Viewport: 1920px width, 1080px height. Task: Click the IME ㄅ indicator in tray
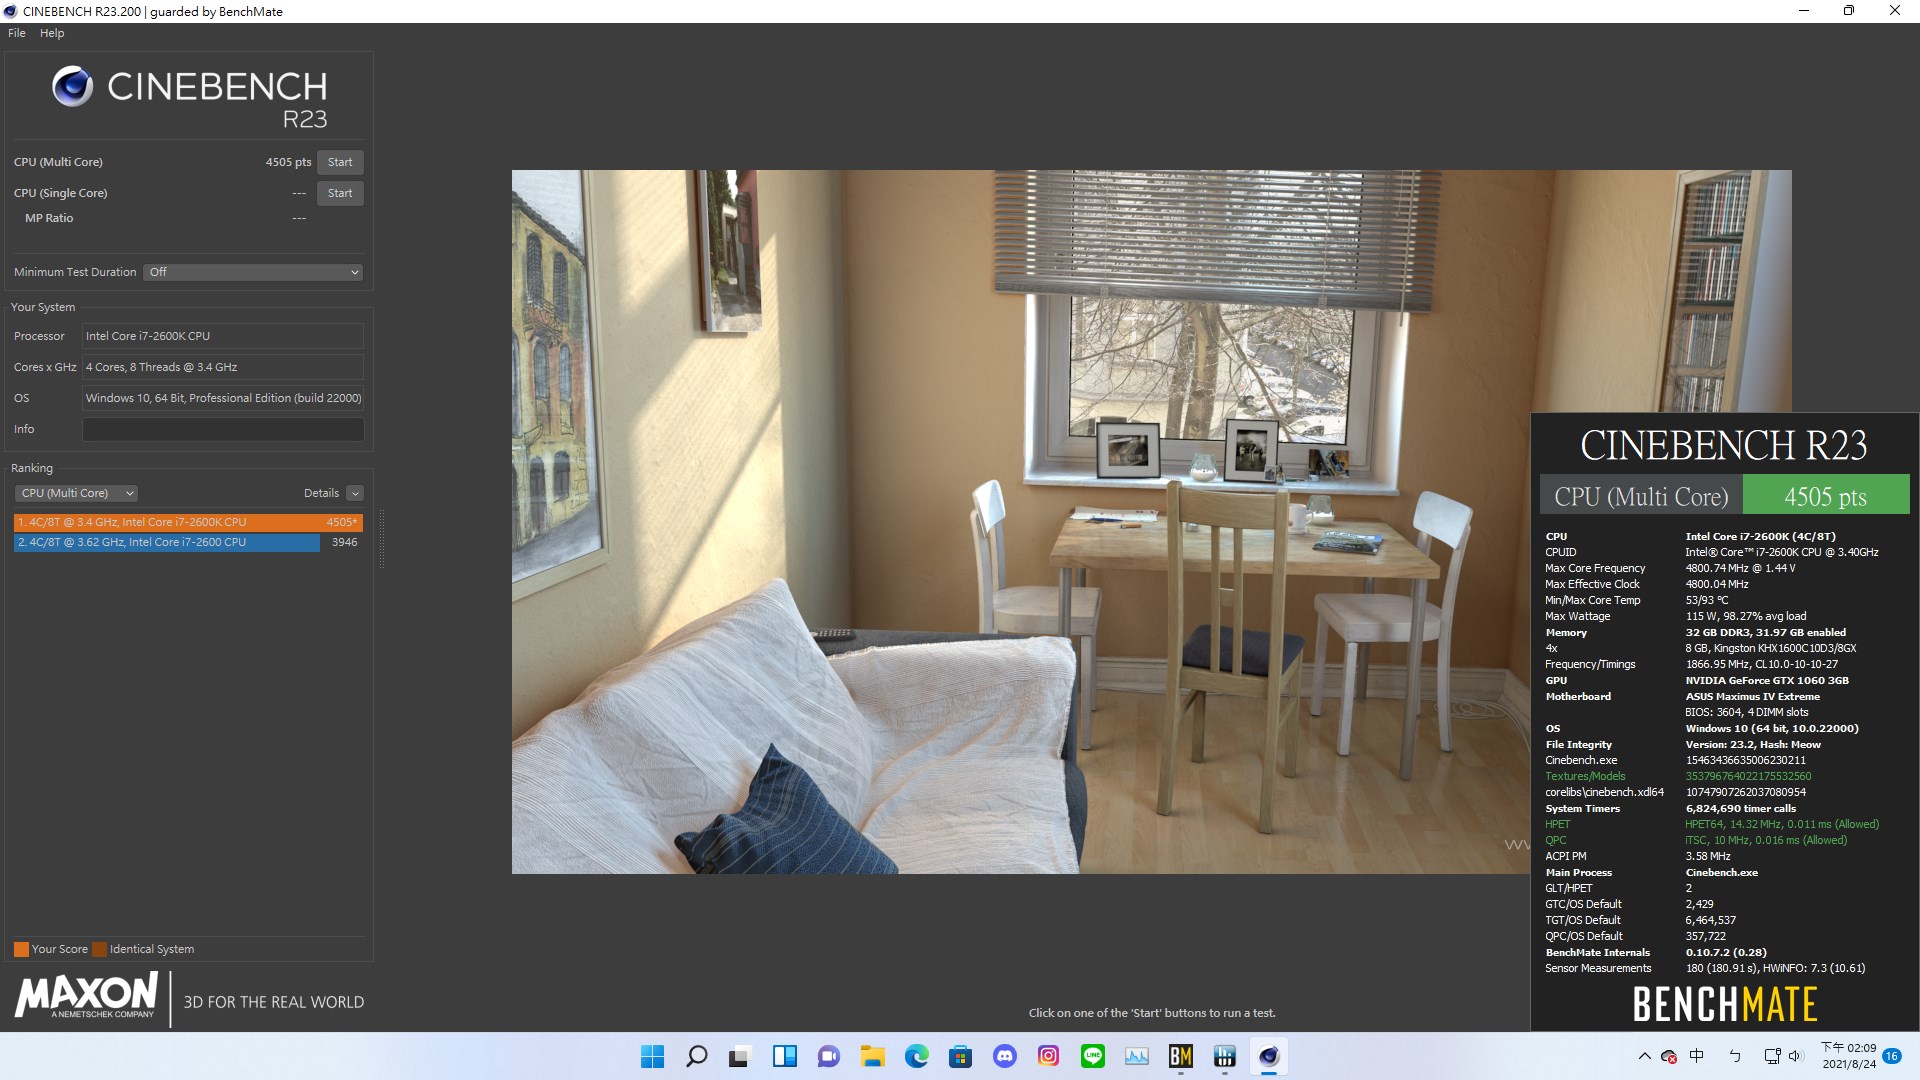(1735, 1056)
